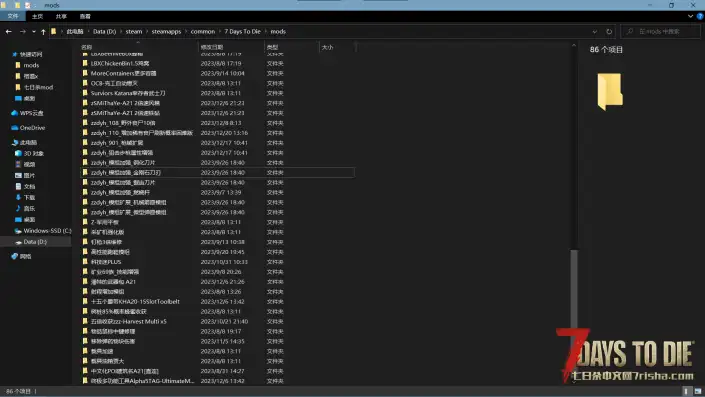Viewport: 705px width, 397px height.
Task: Open the address bar history dropdown
Action: (594, 31)
